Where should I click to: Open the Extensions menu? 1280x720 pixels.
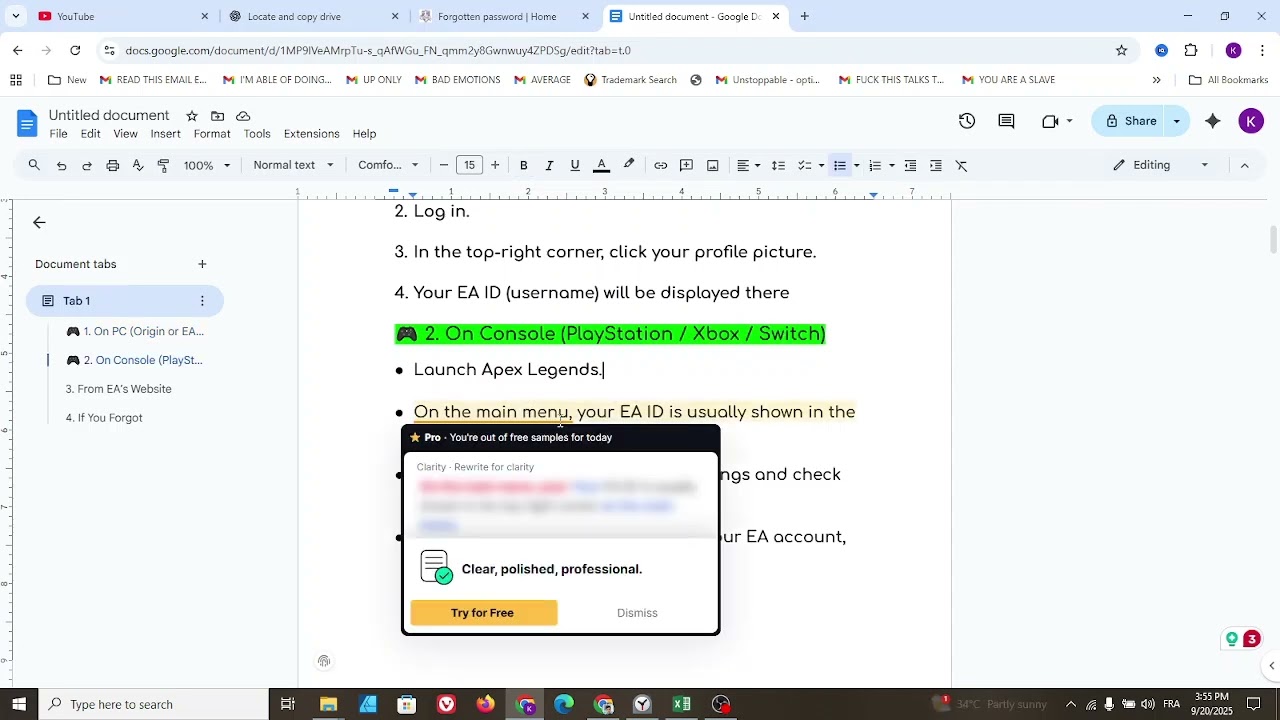(312, 134)
